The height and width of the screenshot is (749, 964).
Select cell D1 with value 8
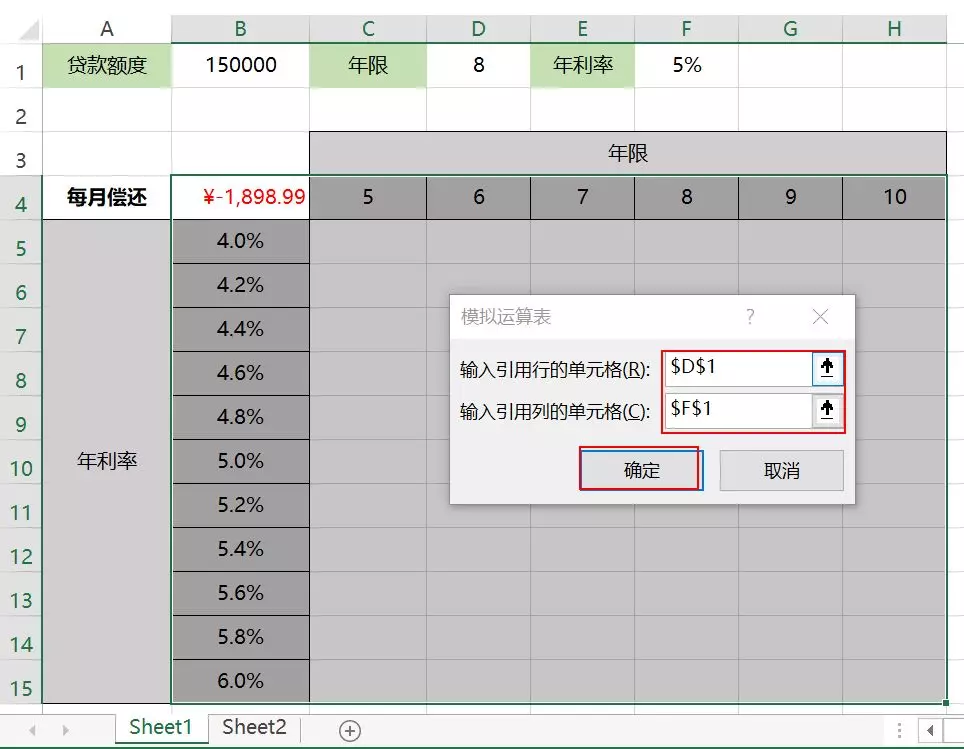478,65
